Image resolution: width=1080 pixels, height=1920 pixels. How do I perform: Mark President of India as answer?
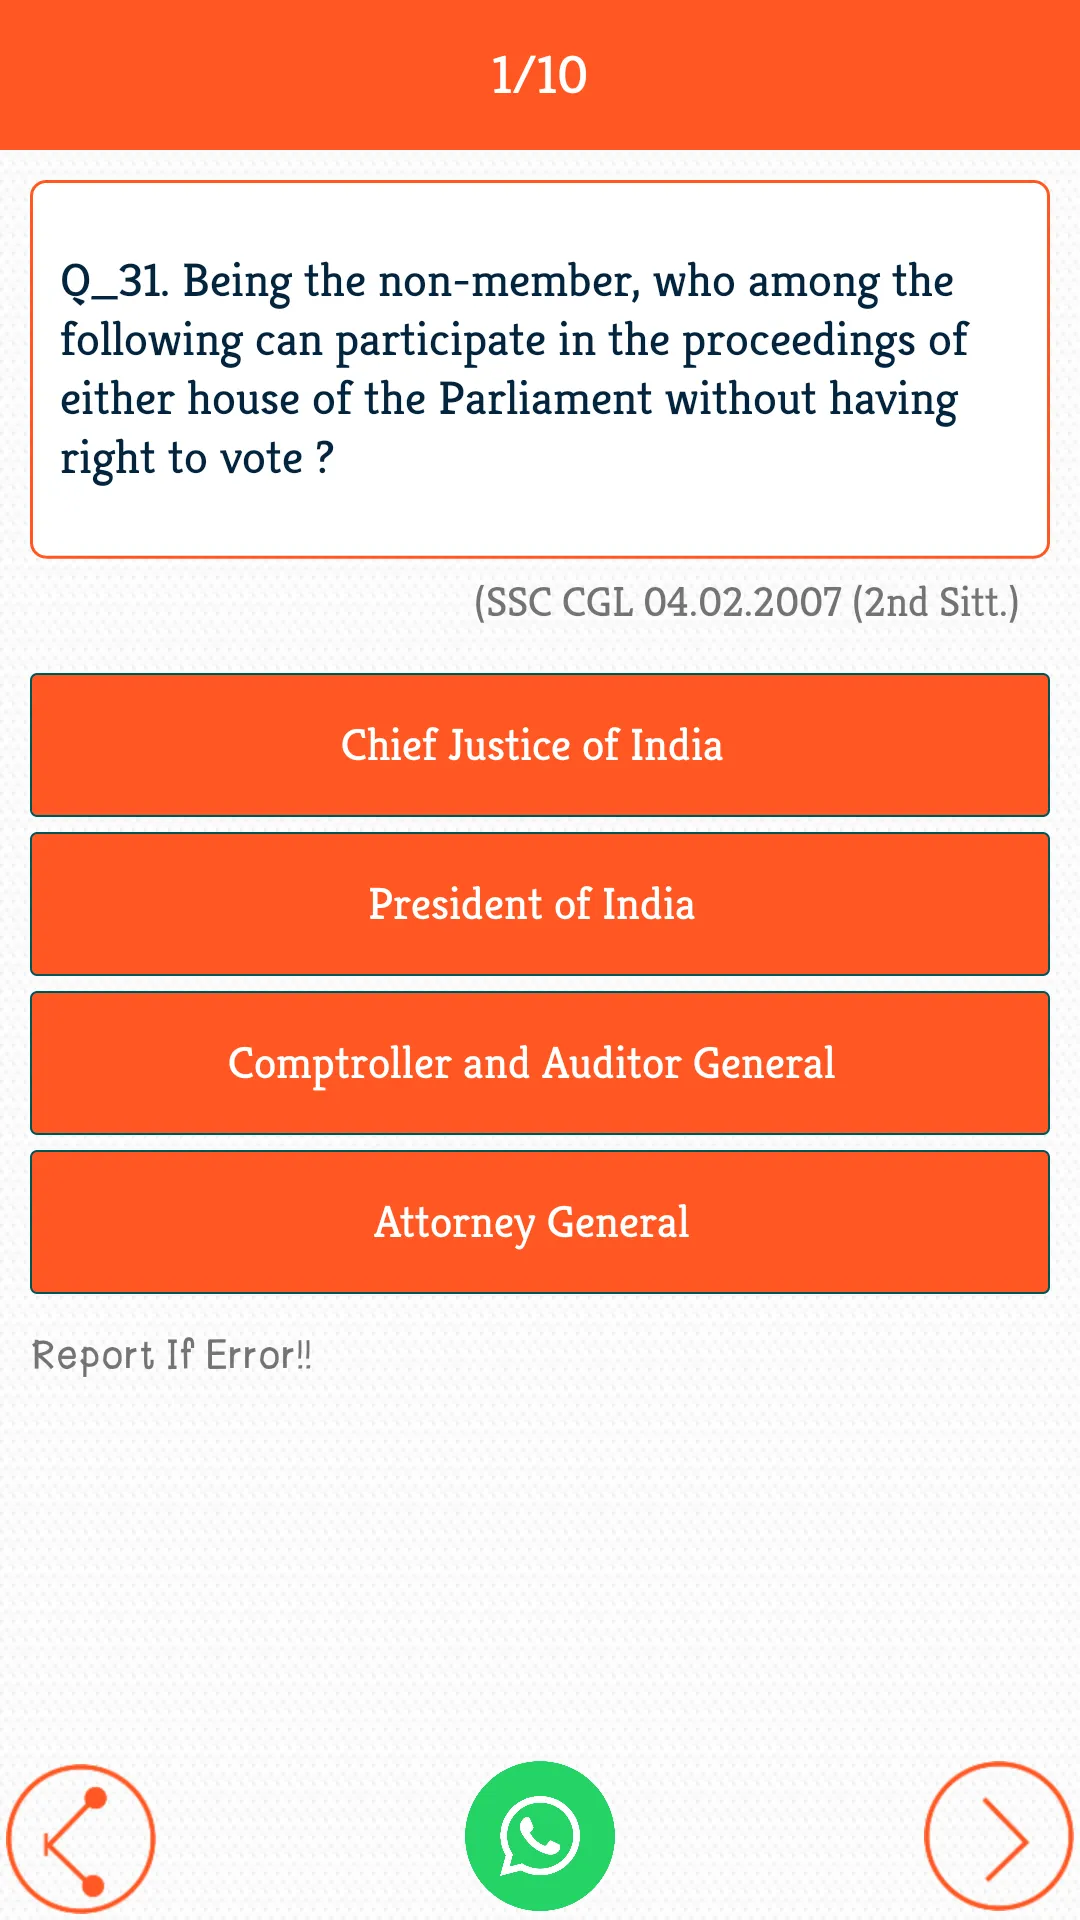[x=540, y=904]
